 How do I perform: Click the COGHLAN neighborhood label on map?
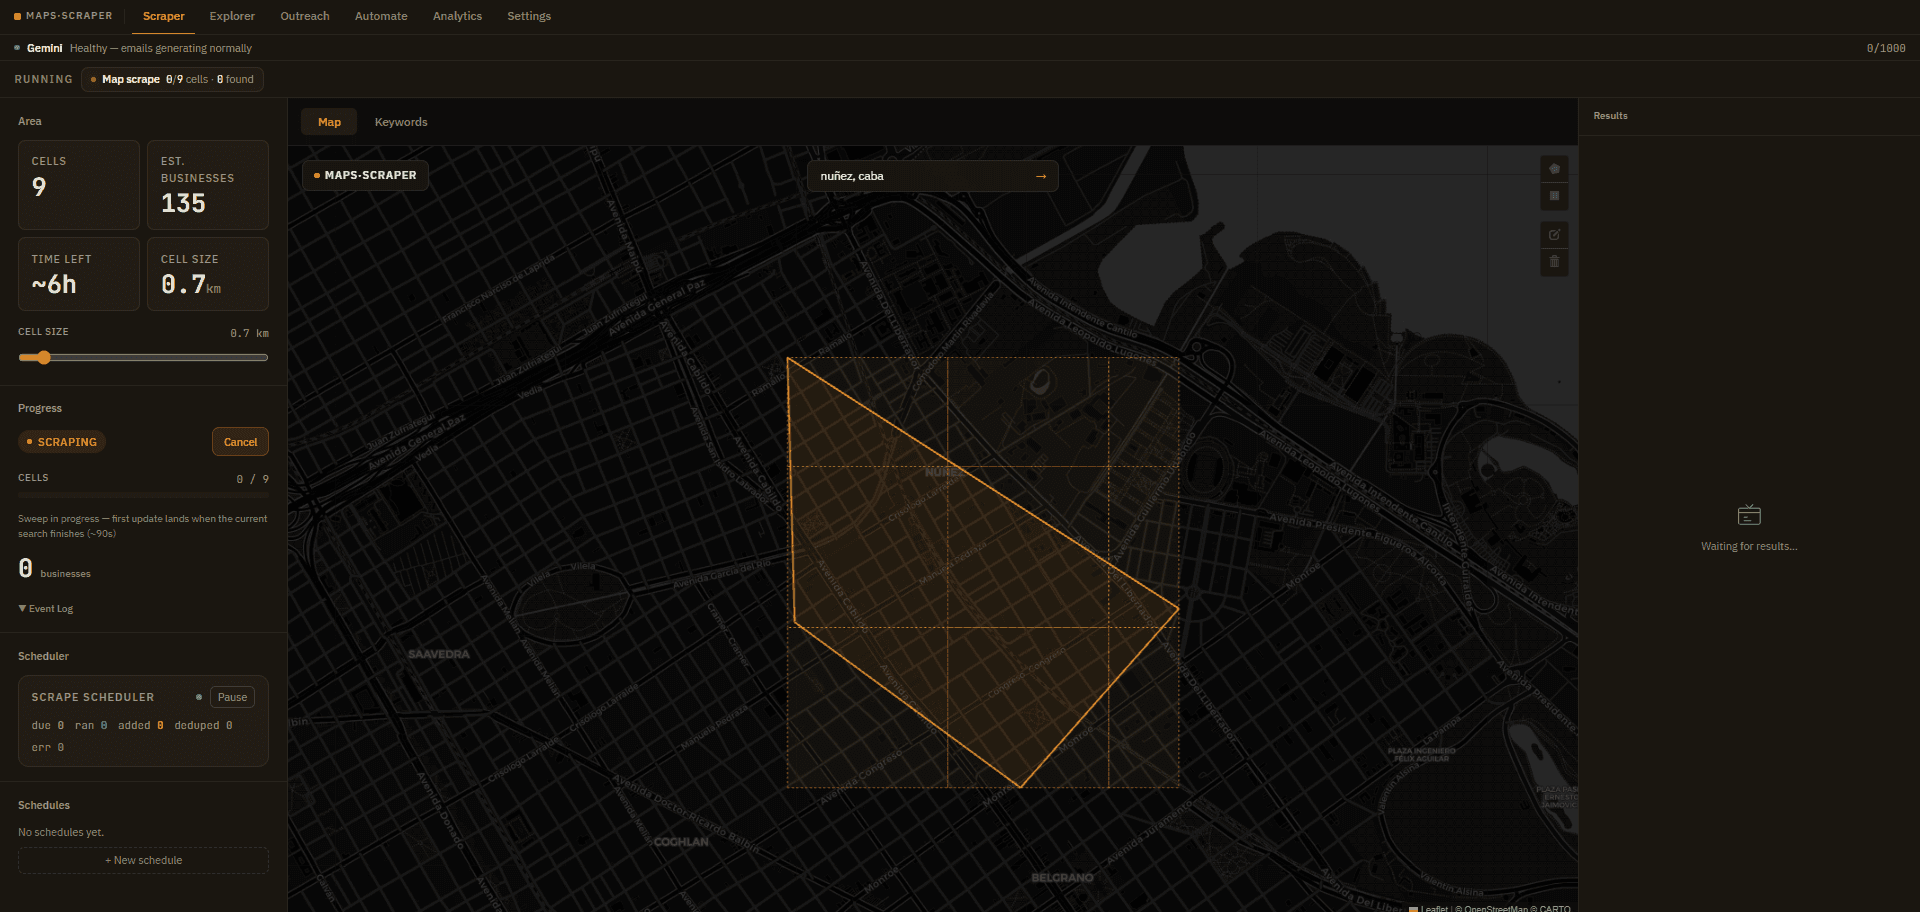pos(681,842)
